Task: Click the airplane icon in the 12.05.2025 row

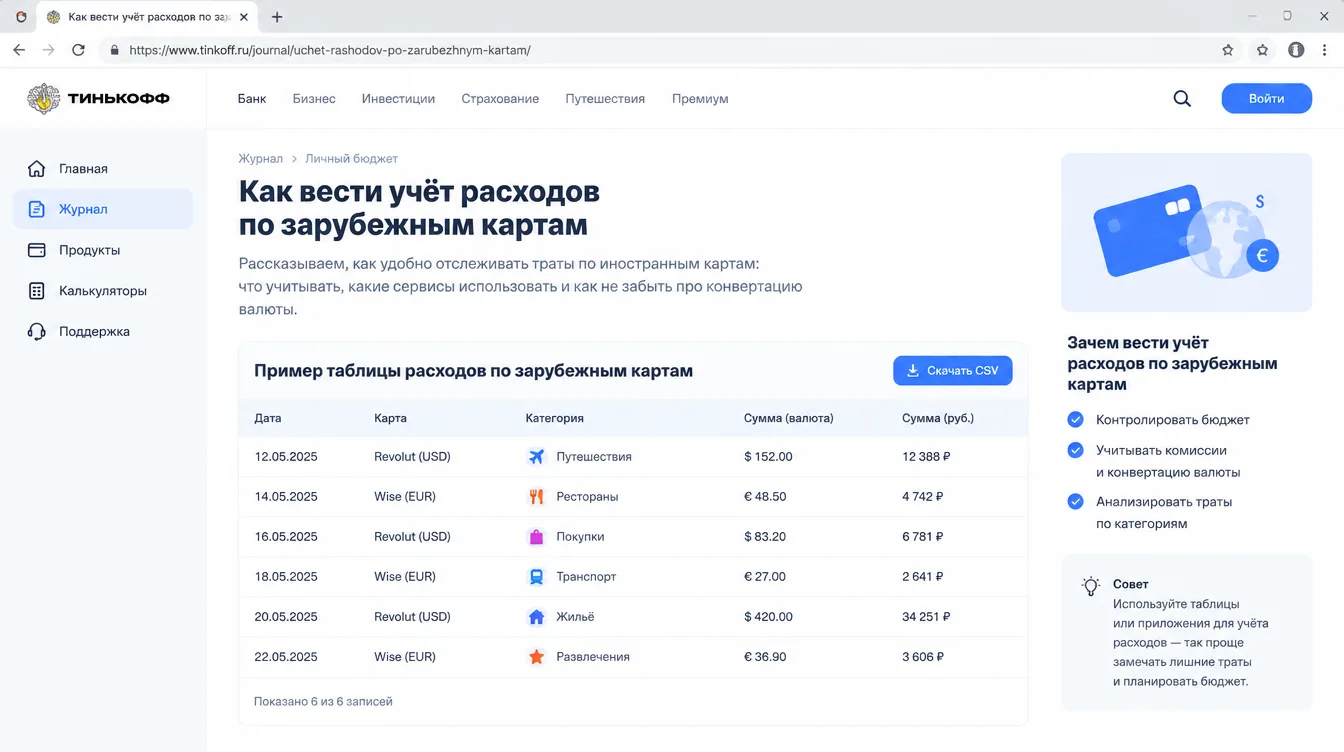Action: (x=537, y=457)
